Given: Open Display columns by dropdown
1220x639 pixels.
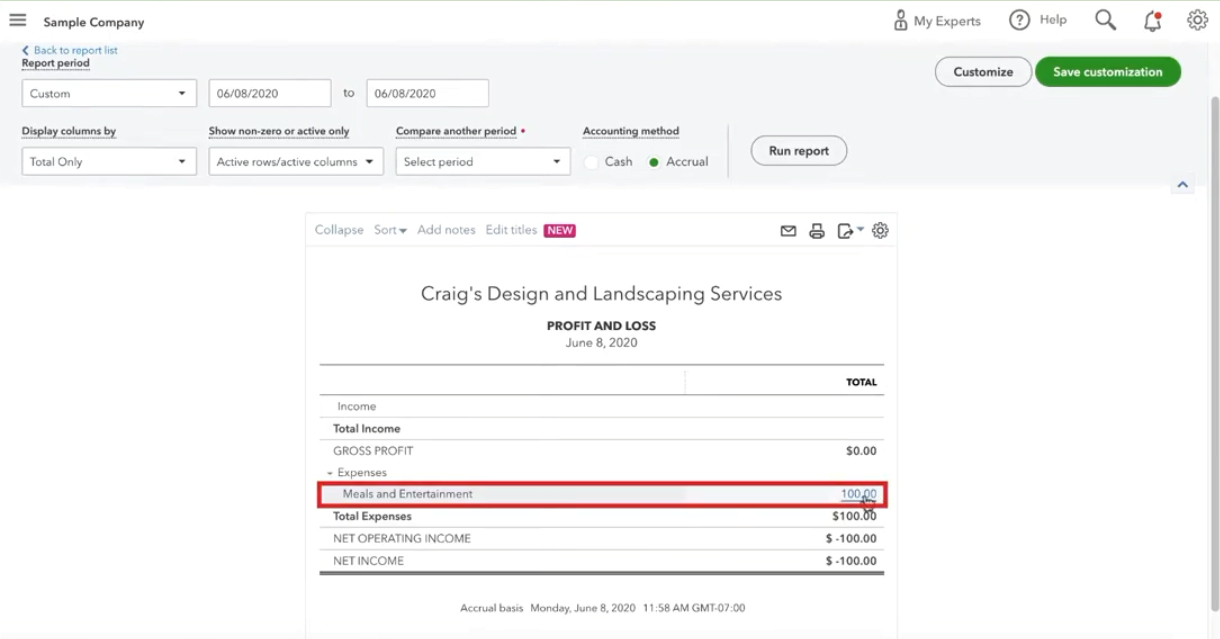Looking at the screenshot, I should pyautogui.click(x=109, y=161).
